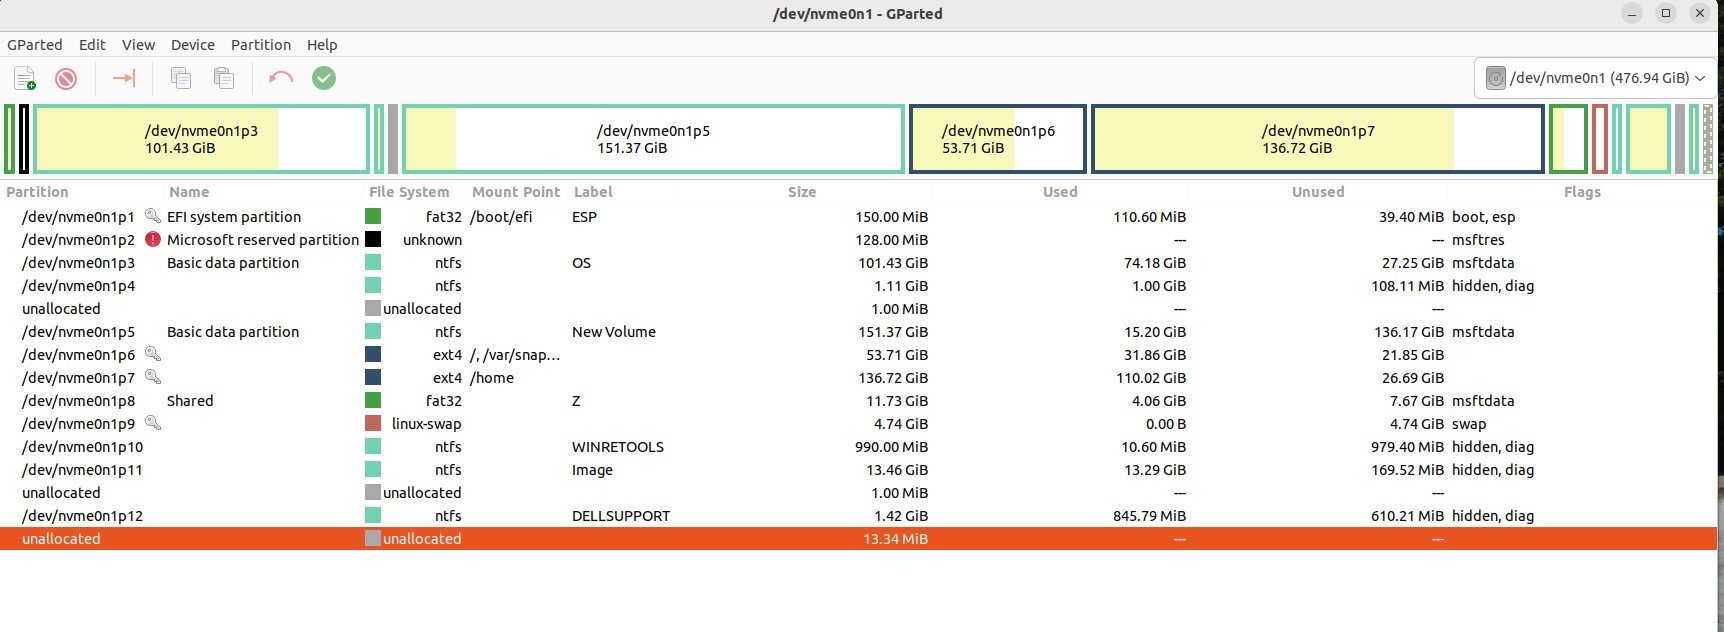Open the /dev/nvme0n1 device selector dropdown
This screenshot has width=1724, height=632.
(1594, 78)
